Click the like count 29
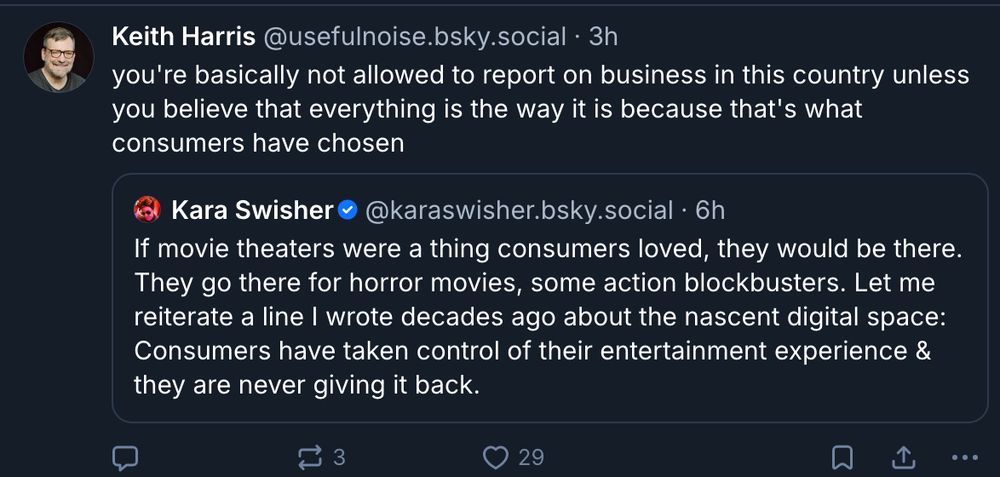Viewport: 1000px width, 477px height. [x=531, y=457]
